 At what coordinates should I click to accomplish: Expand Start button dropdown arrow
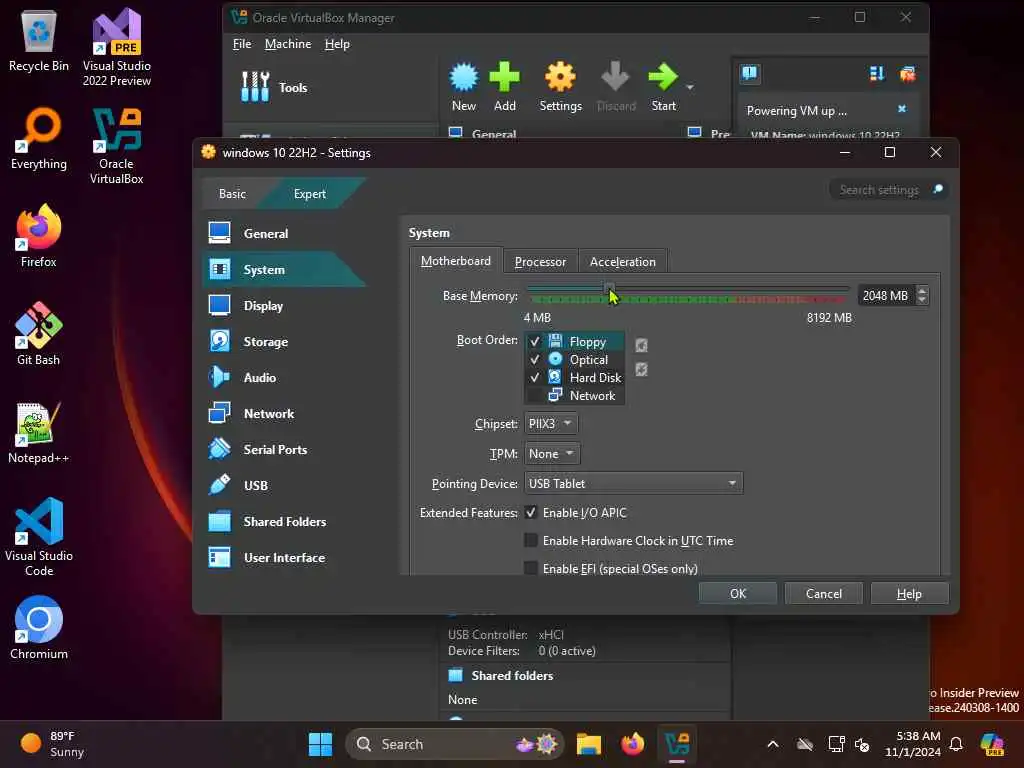pyautogui.click(x=690, y=87)
